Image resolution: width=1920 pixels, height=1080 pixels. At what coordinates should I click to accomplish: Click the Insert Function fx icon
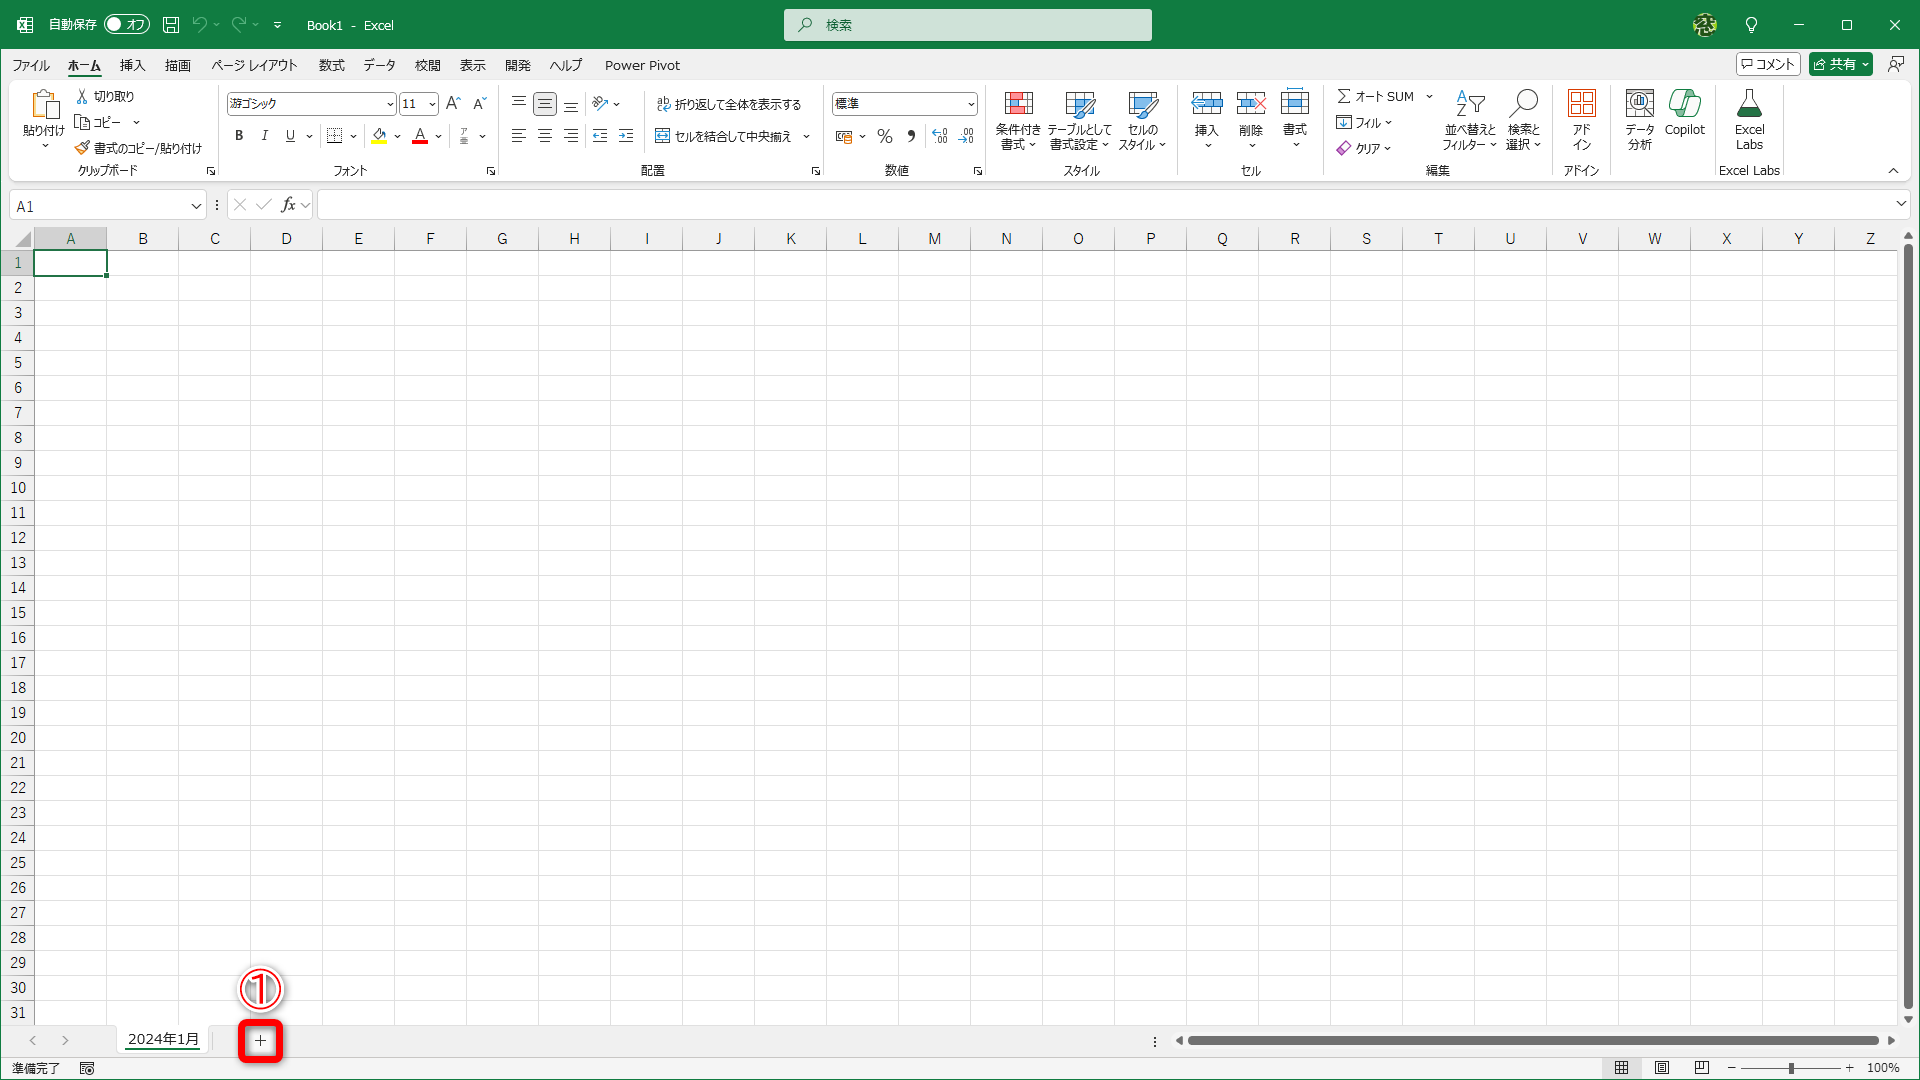click(x=288, y=205)
